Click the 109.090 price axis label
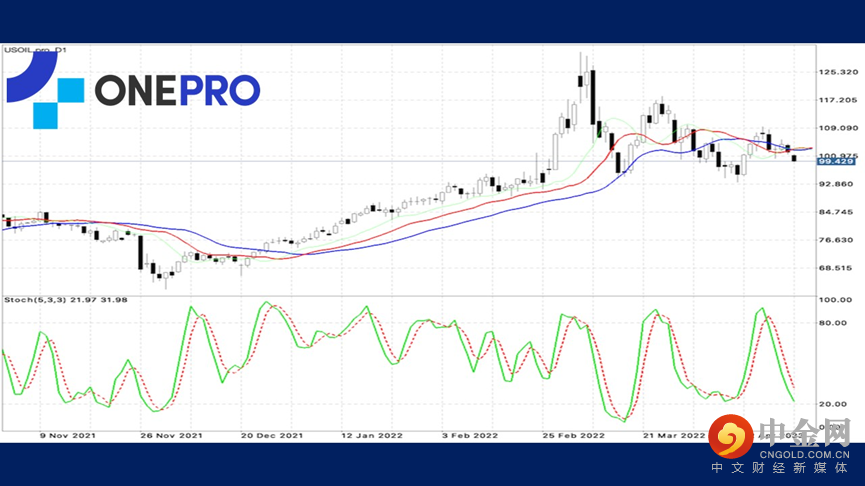 coord(839,128)
